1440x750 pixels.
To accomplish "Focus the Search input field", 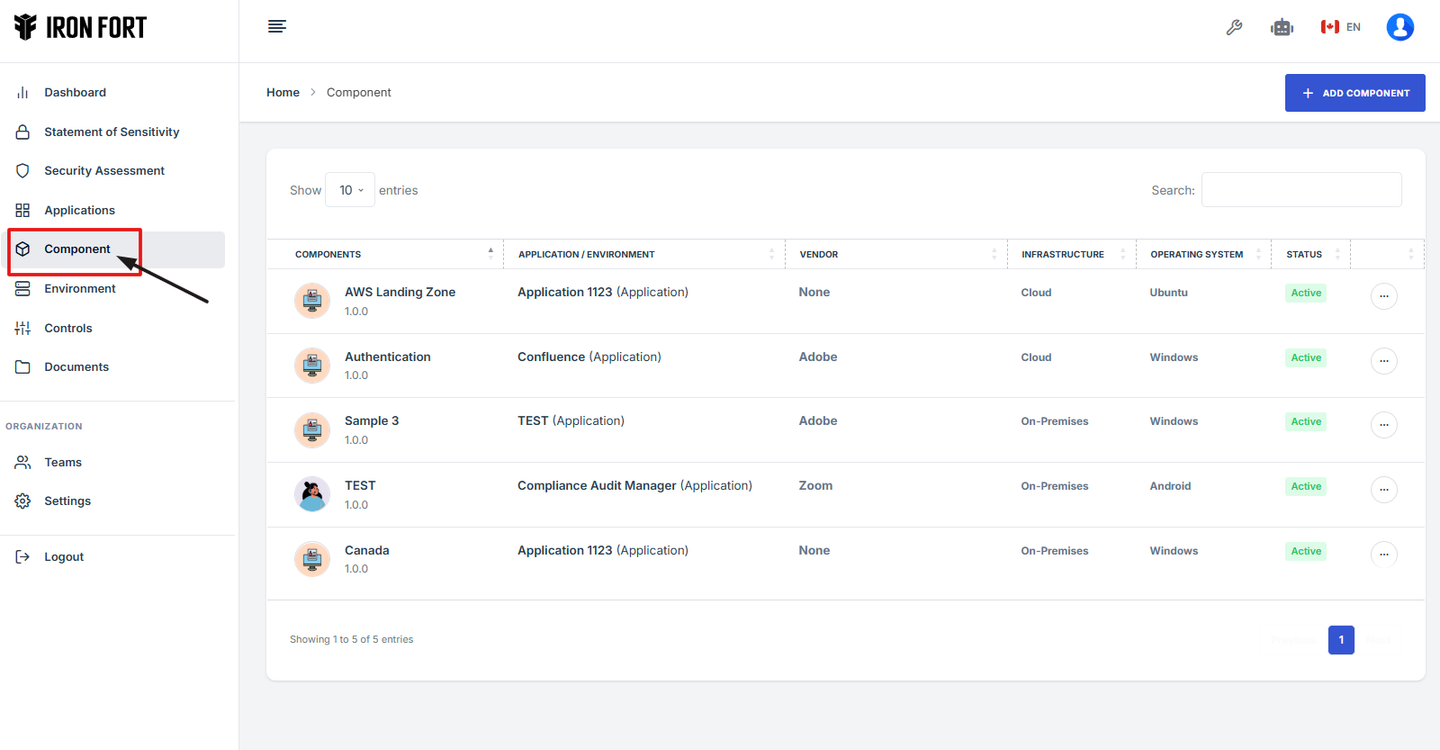I will click(1300, 190).
